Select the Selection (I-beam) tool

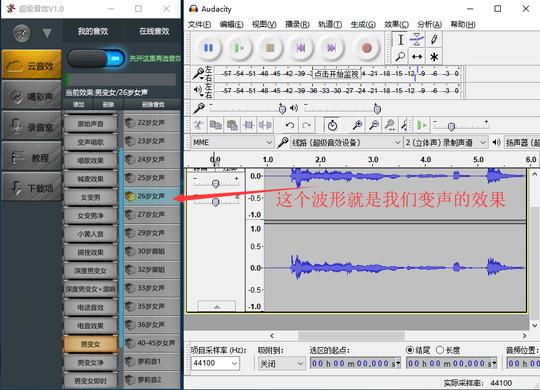(400, 40)
